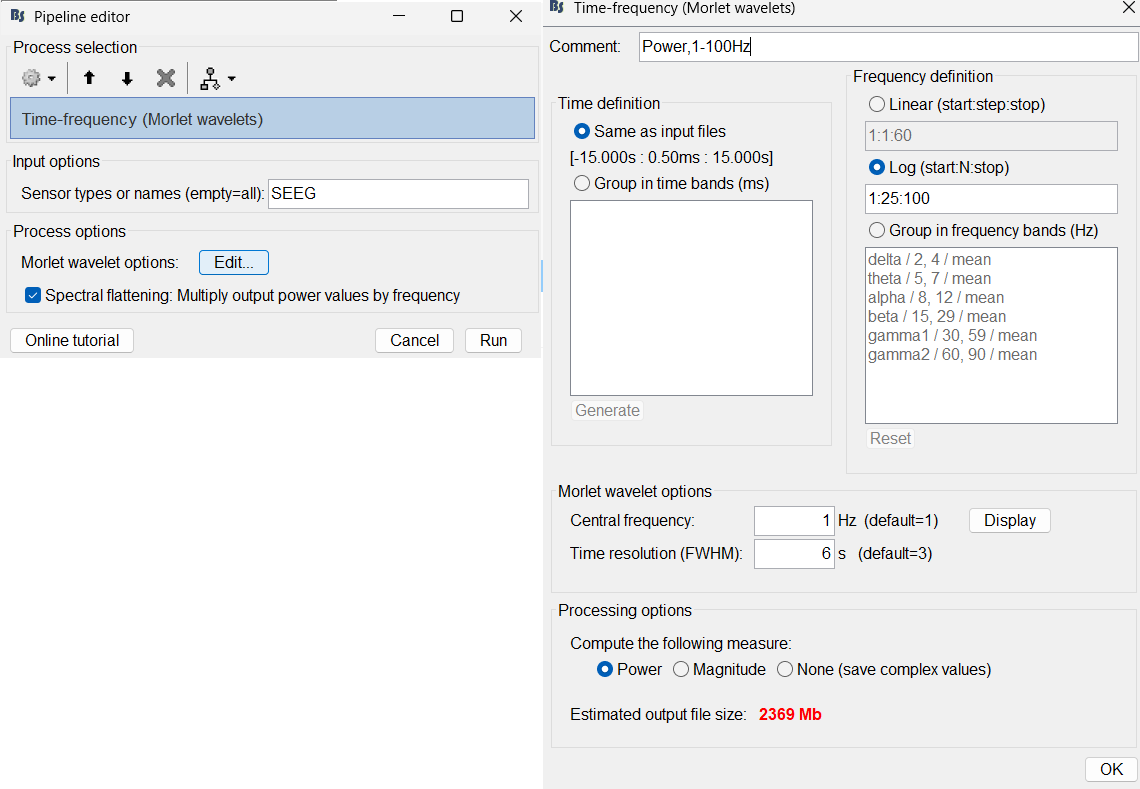Viewport: 1140px width, 789px height.
Task: Toggle the Spectral flattening checkbox
Action: tap(33, 295)
